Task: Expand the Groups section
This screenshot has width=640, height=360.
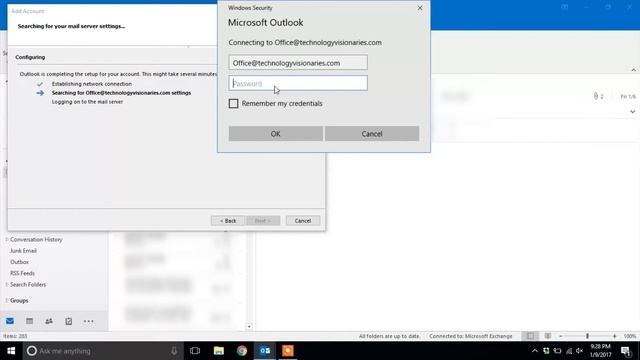Action: [x=7, y=300]
